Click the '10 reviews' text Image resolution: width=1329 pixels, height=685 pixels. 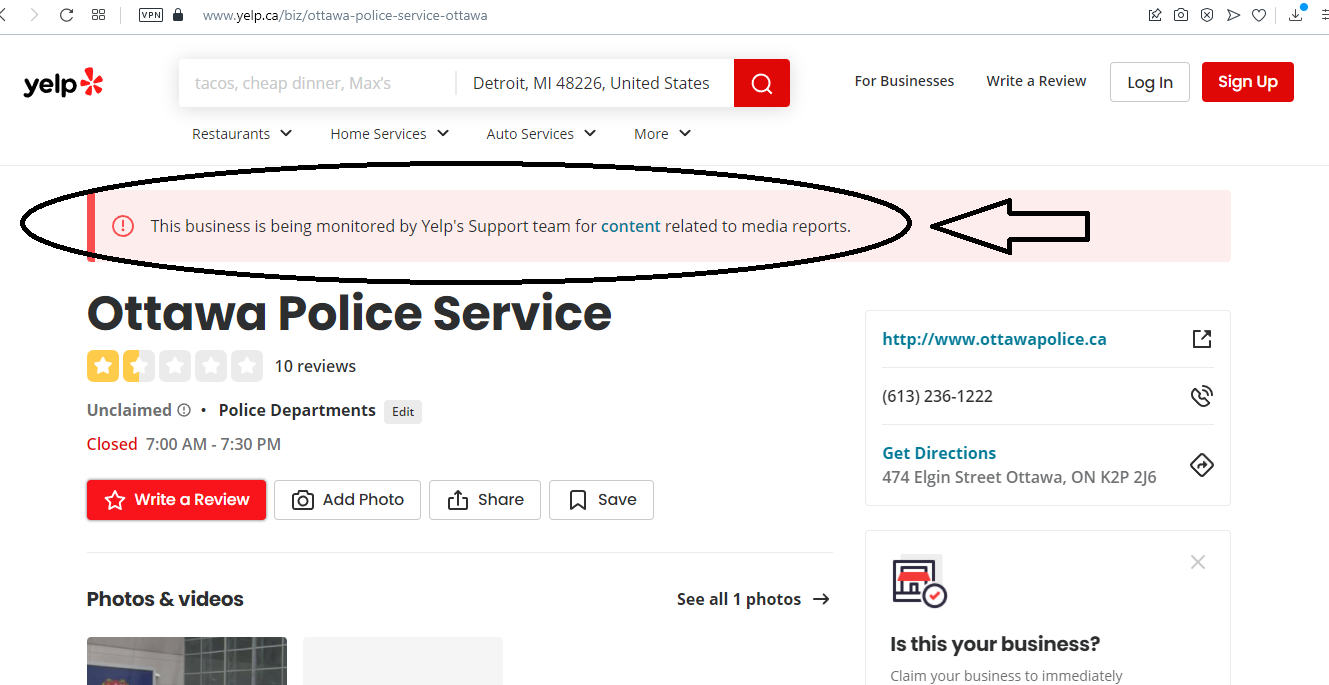coord(315,366)
